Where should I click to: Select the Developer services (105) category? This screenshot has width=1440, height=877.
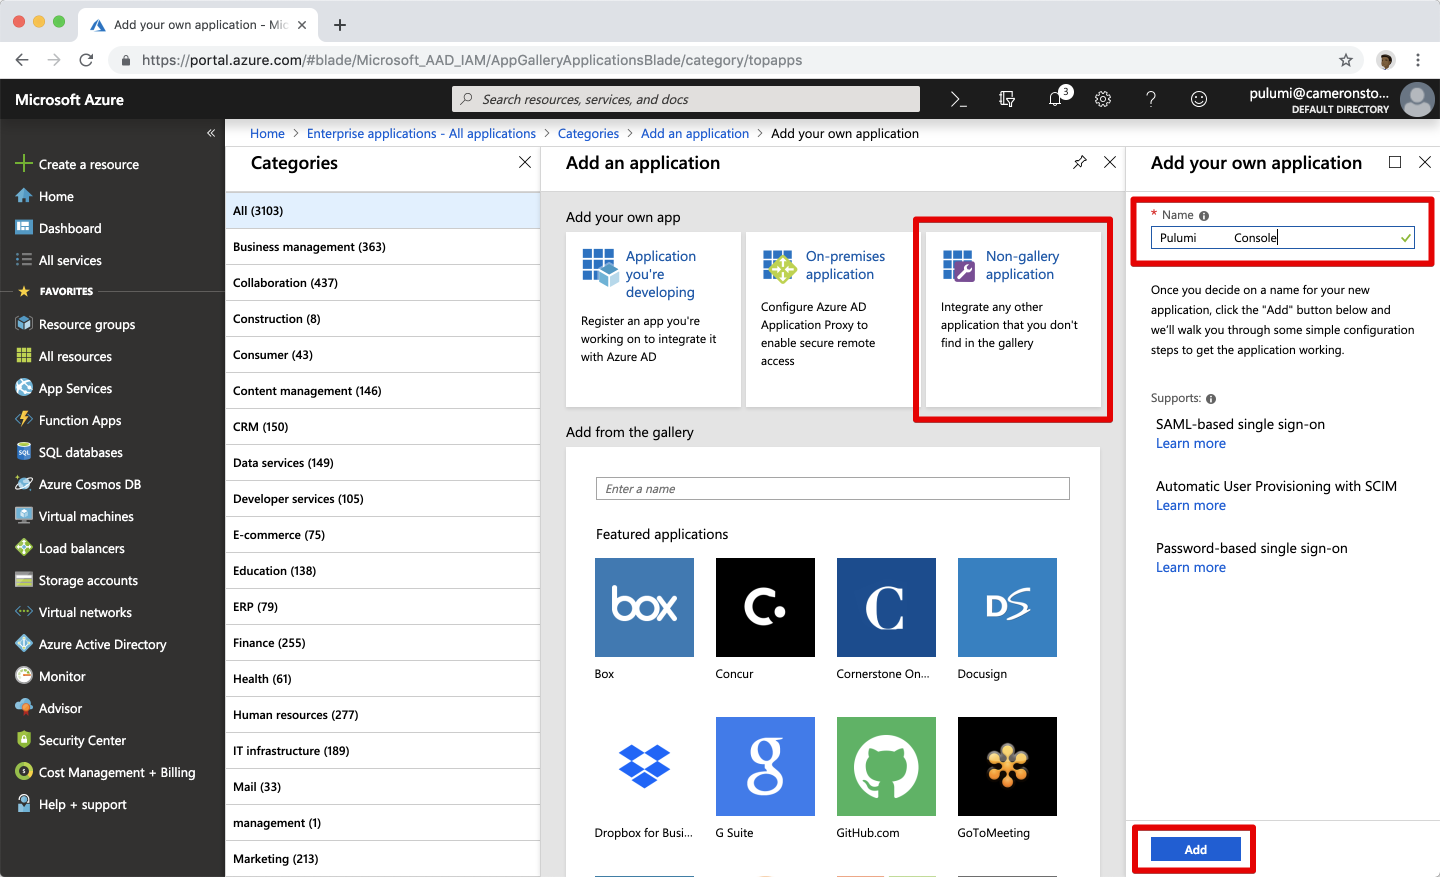(298, 499)
